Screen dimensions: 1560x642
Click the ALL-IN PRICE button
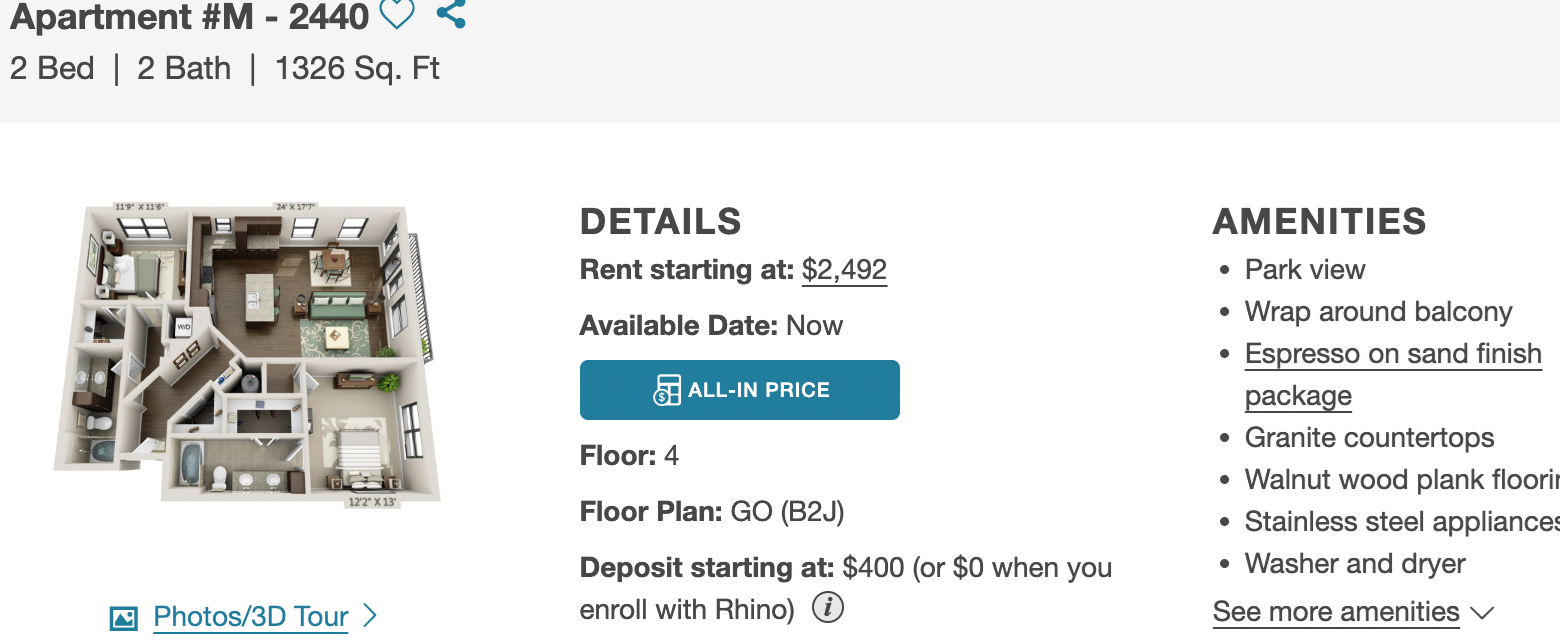pyautogui.click(x=740, y=390)
